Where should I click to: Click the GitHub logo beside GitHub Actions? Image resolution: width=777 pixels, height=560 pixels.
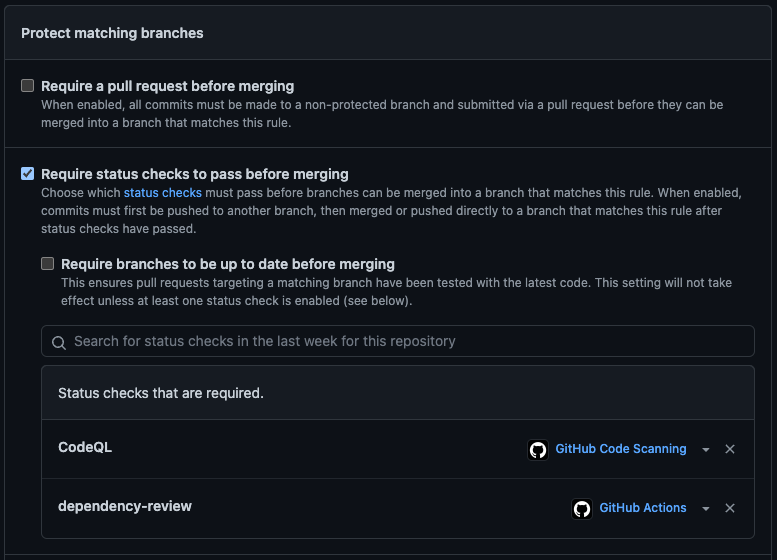[582, 509]
